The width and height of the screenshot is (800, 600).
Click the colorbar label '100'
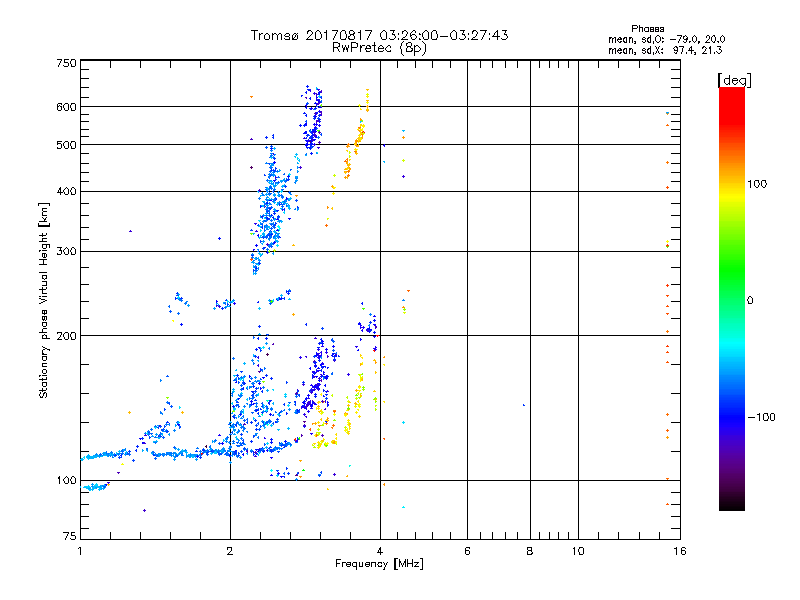[x=757, y=184]
